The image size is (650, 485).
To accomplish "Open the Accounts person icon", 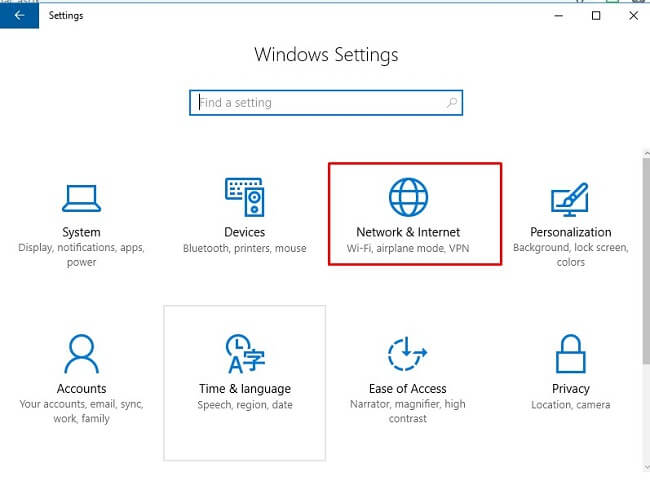I will click(81, 354).
